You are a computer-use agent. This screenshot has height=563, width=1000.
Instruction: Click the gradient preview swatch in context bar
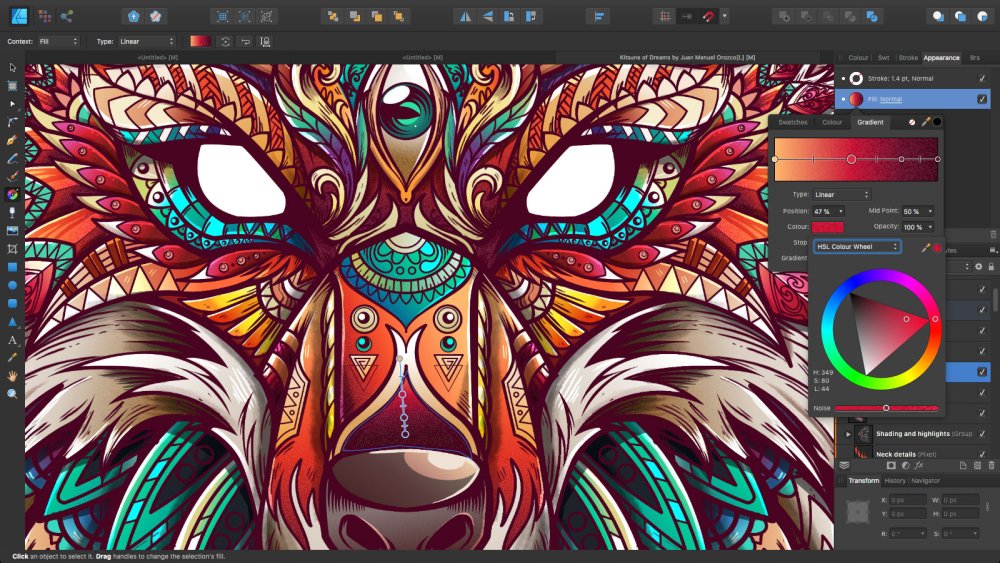(200, 41)
